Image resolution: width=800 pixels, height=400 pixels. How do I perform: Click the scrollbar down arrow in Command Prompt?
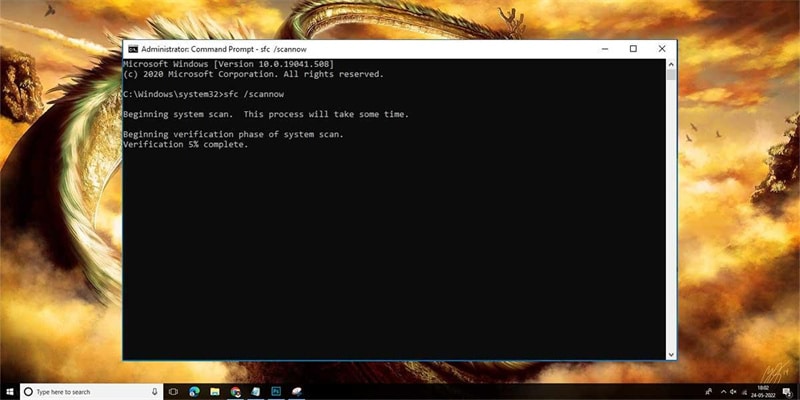[671, 355]
